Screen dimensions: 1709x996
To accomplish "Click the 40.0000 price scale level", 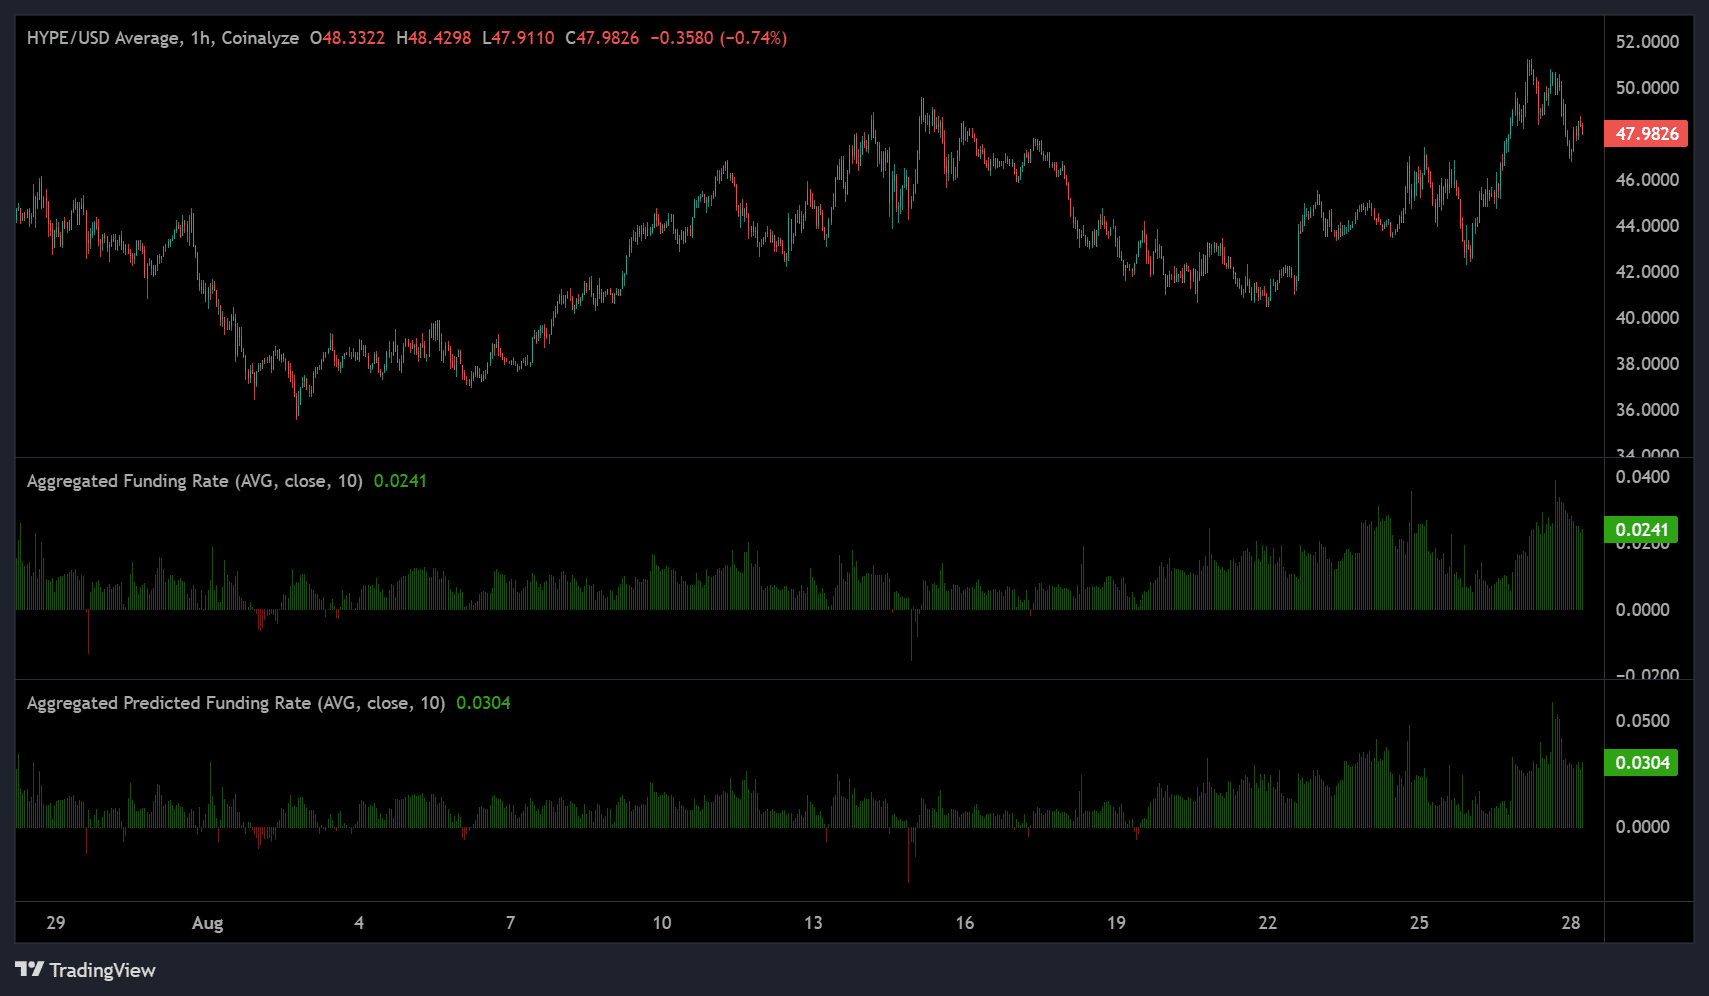I will [1647, 318].
